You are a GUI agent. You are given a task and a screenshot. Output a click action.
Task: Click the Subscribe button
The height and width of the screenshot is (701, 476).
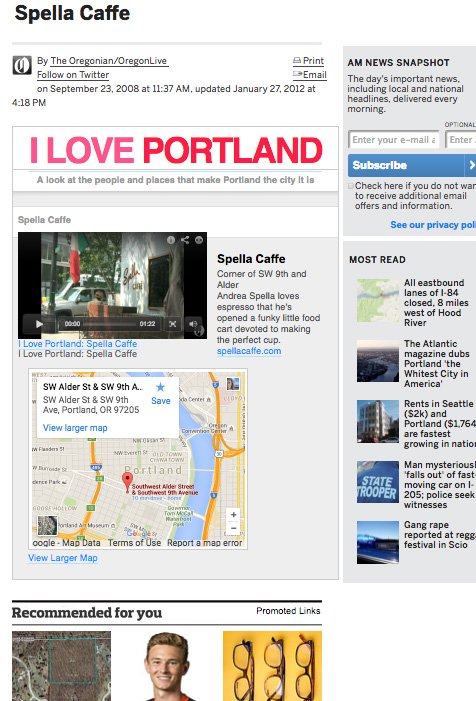point(412,165)
